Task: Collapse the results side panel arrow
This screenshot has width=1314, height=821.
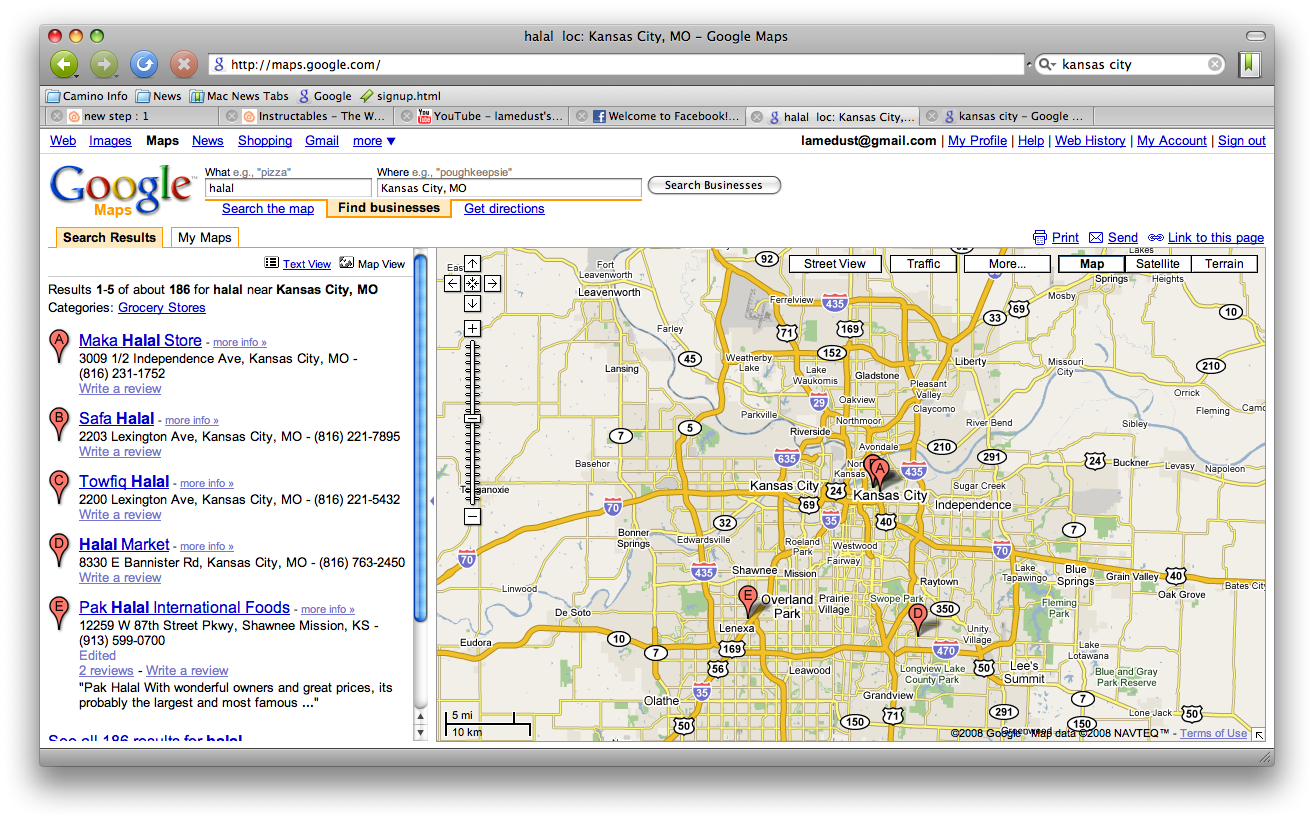Action: tap(432, 501)
